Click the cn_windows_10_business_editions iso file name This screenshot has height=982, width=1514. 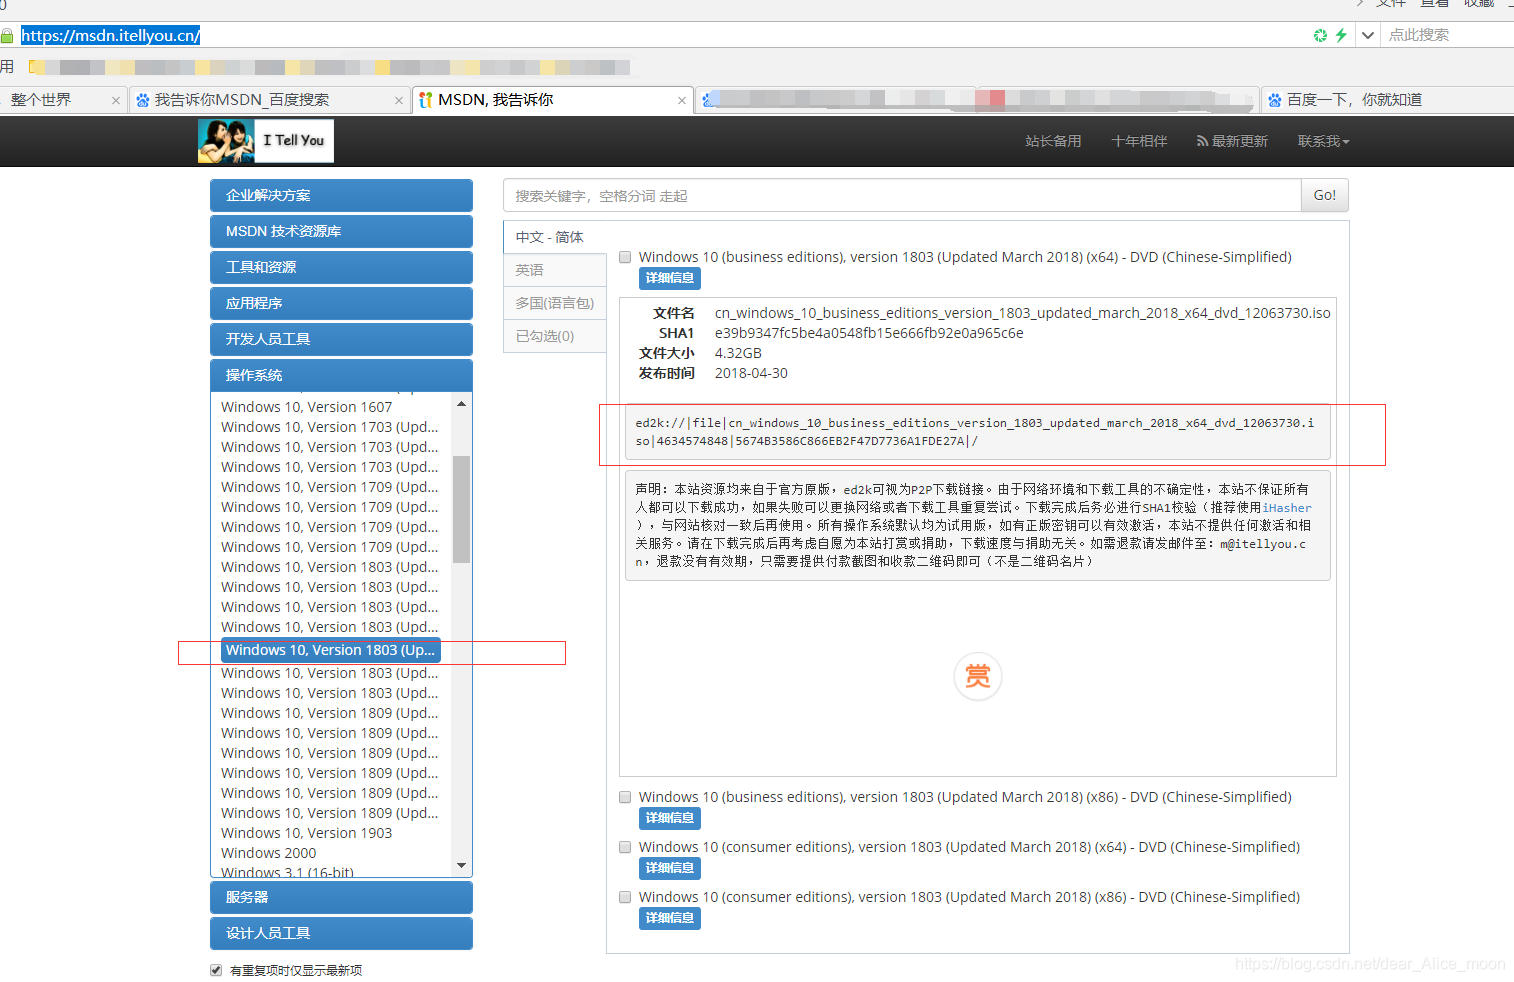(x=1023, y=313)
